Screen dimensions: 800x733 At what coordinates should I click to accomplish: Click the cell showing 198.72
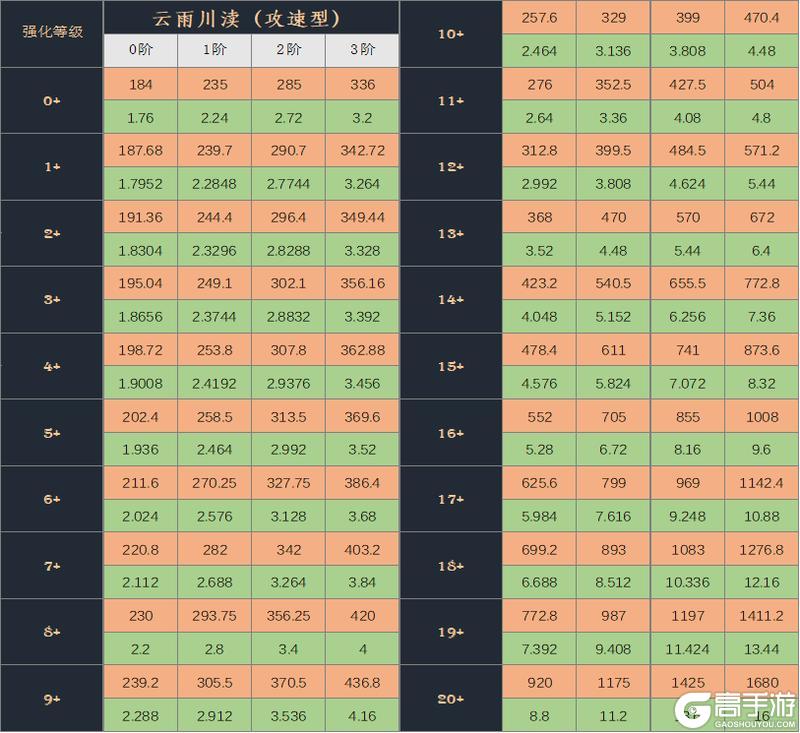point(140,350)
